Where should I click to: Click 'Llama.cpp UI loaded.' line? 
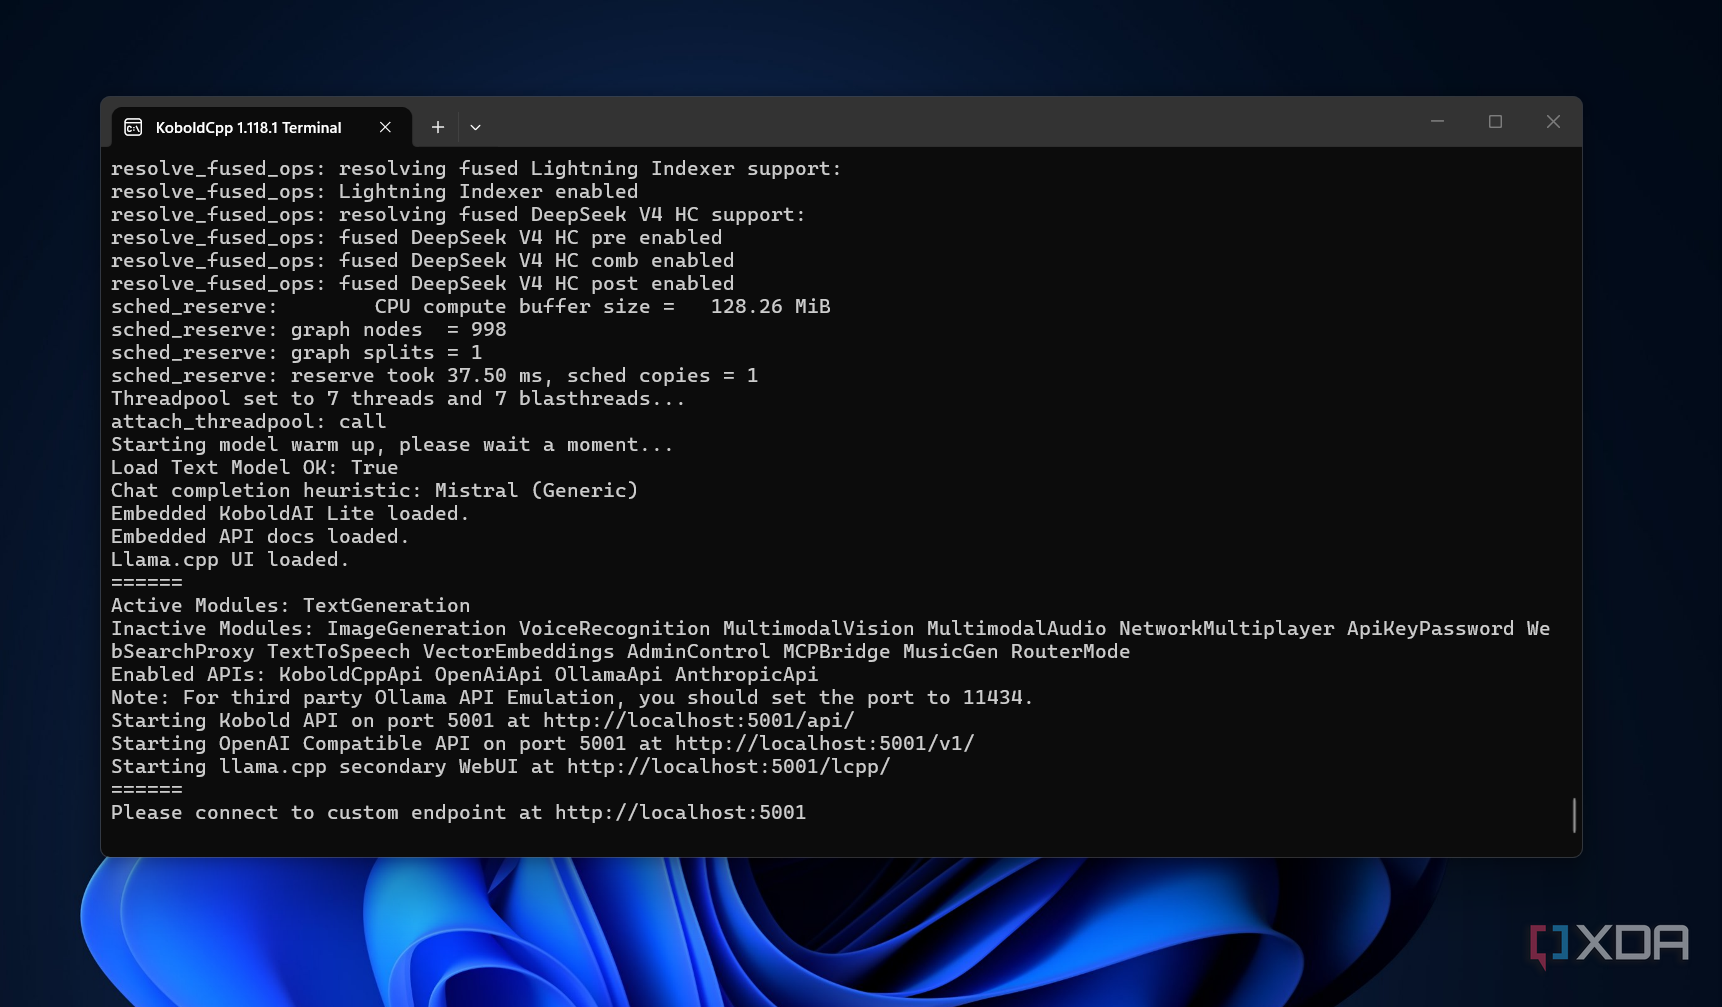tap(230, 560)
